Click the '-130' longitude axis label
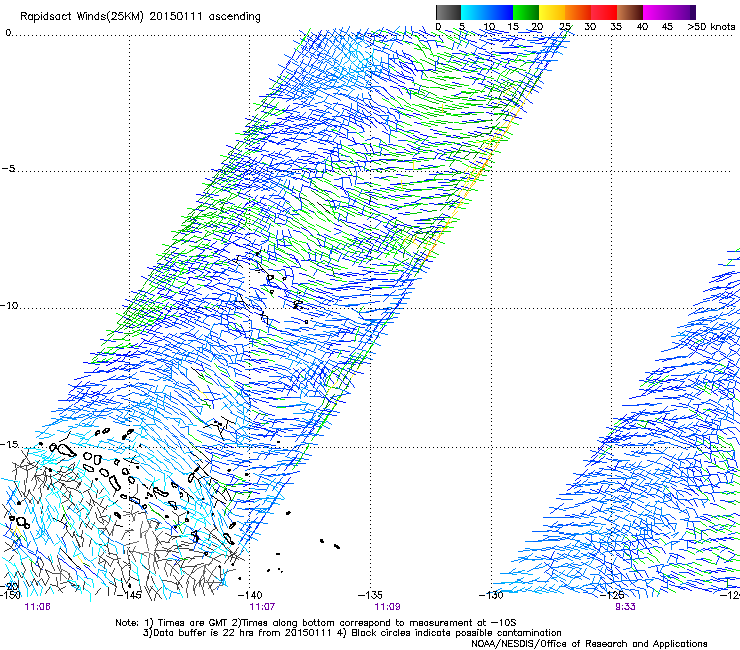 [491, 595]
